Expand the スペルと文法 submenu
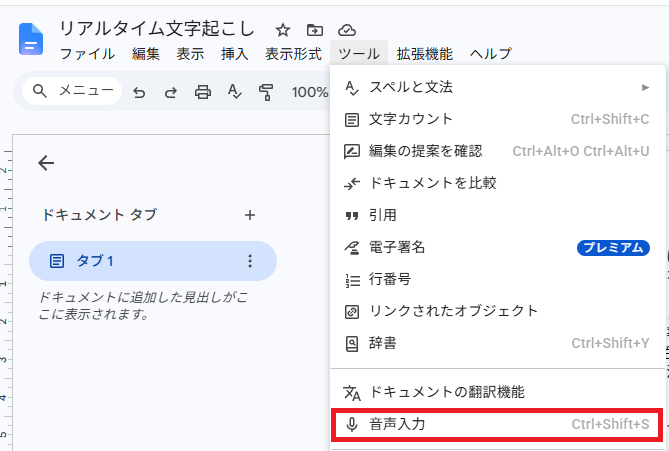This screenshot has height=451, width=669. (x=498, y=87)
